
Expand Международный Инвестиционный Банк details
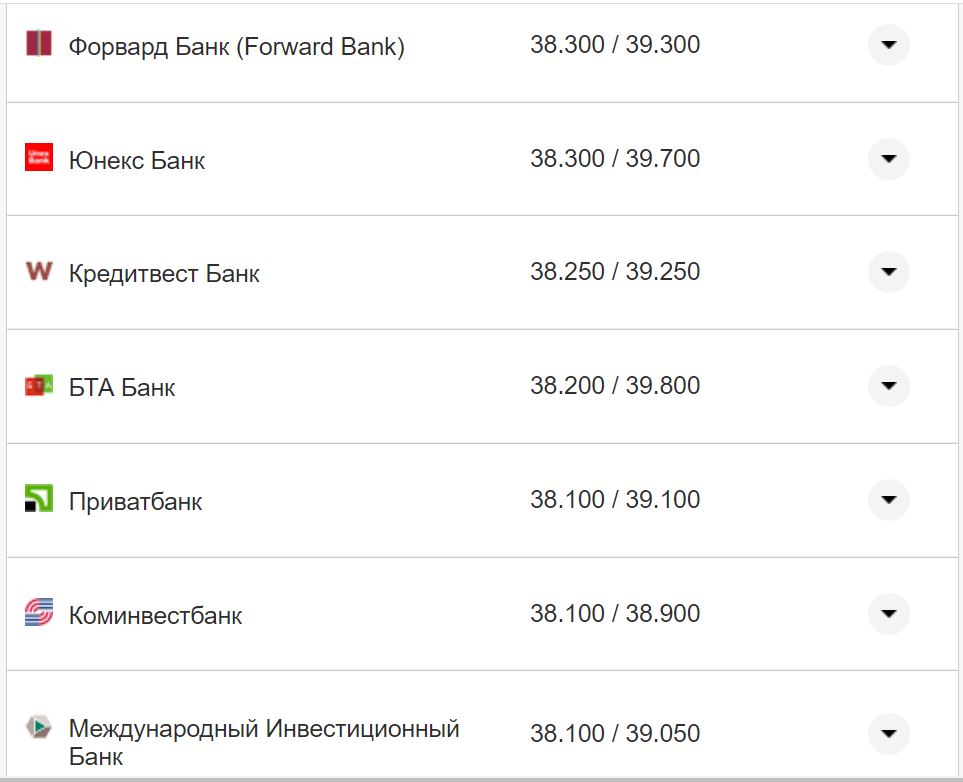(888, 733)
